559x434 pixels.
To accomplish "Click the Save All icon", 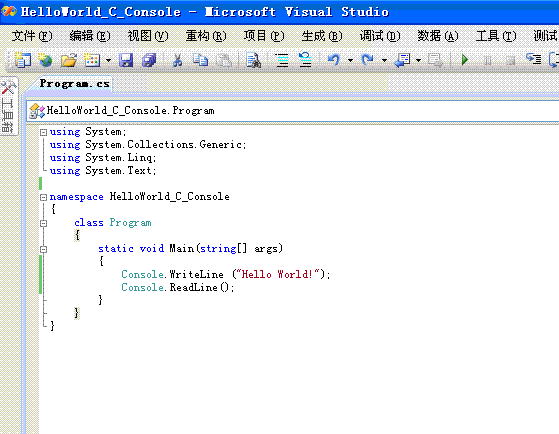I will click(x=149, y=60).
